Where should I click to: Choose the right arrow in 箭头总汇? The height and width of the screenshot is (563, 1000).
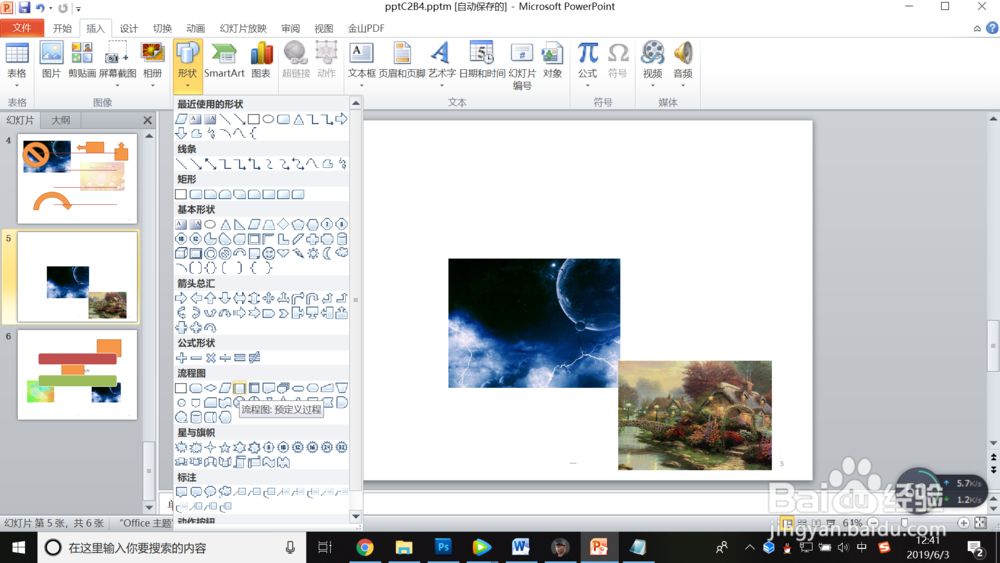coord(181,298)
